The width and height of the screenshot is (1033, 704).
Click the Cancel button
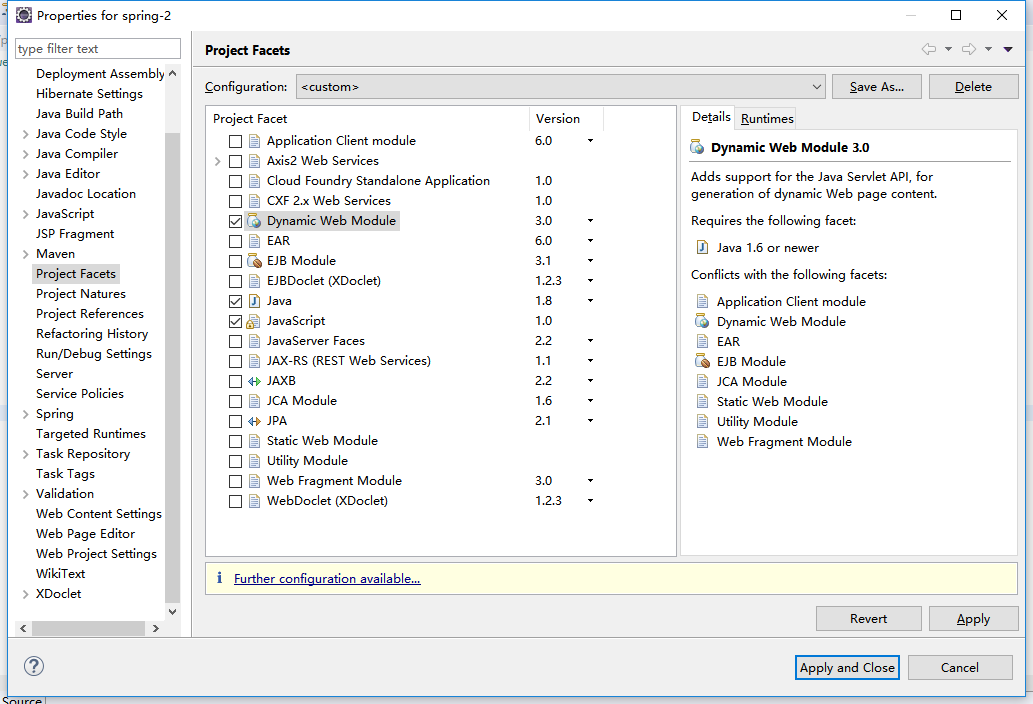[959, 667]
